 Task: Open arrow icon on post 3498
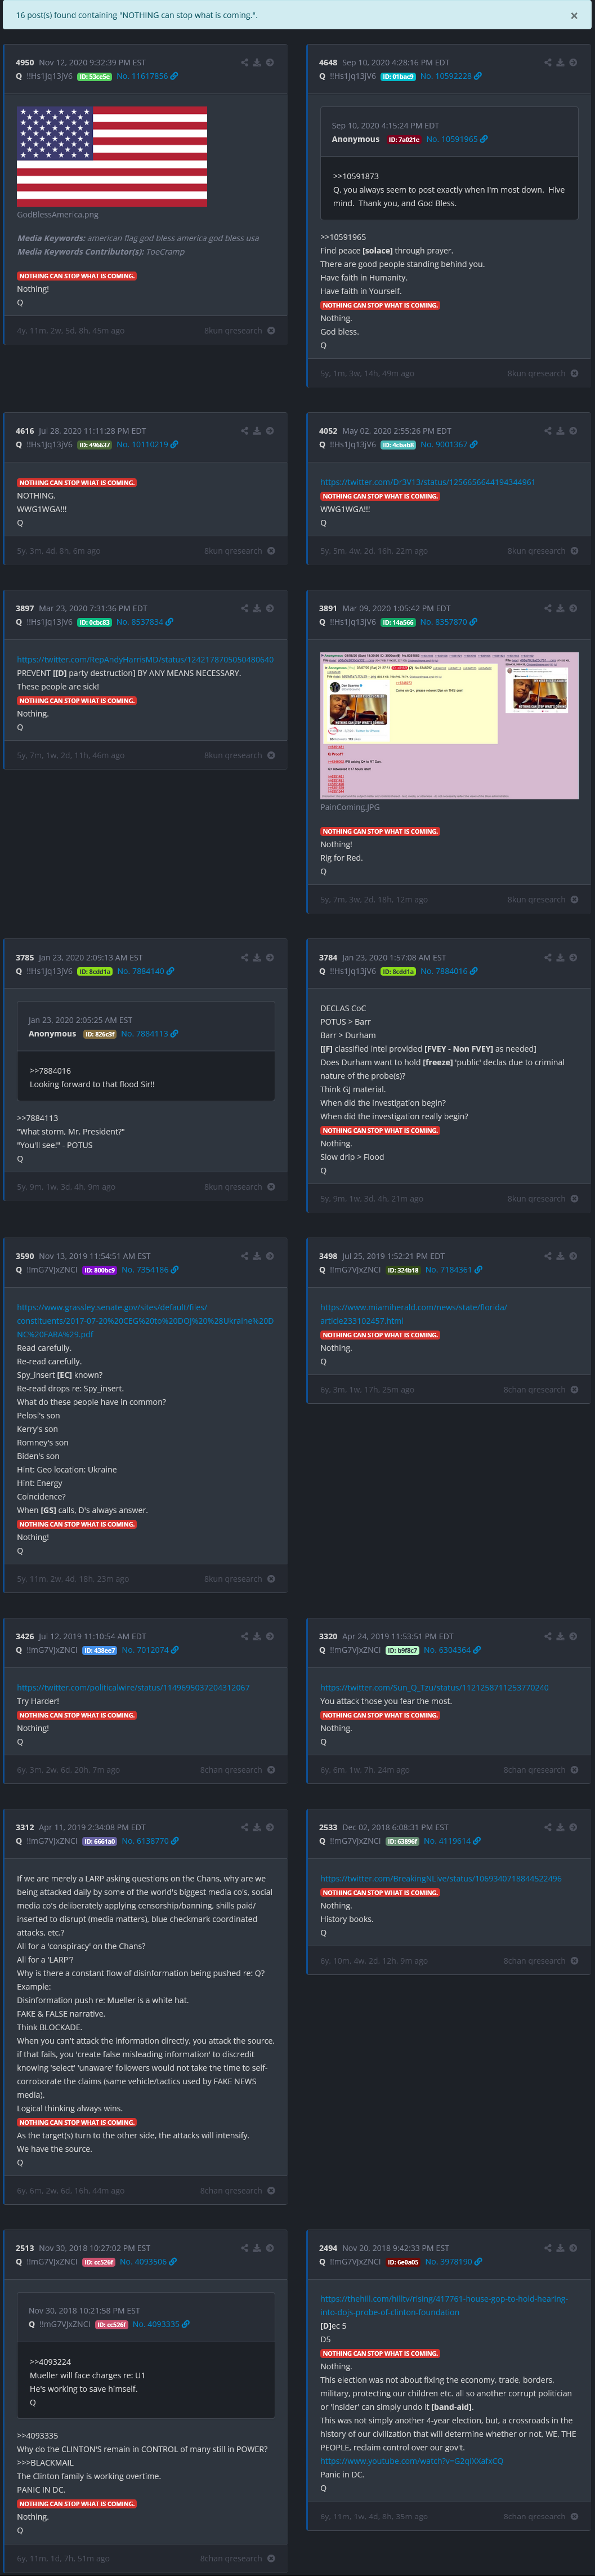(x=573, y=1256)
